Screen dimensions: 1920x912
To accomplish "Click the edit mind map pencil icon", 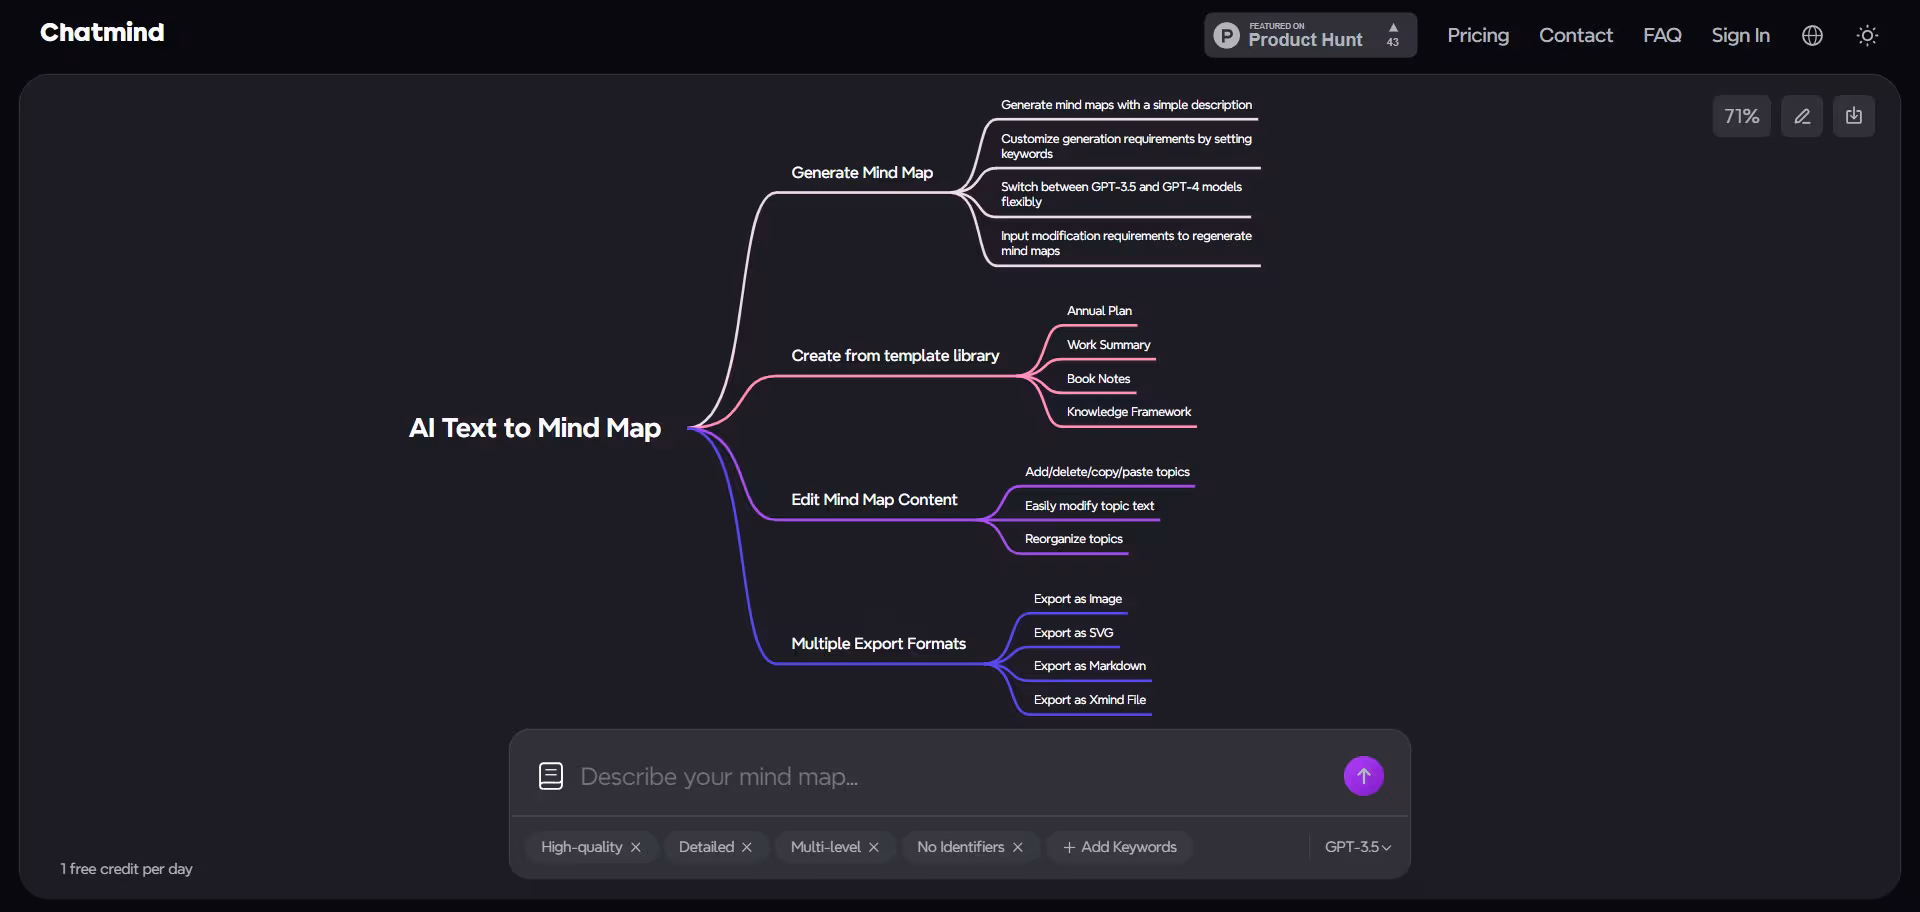I will 1802,117.
